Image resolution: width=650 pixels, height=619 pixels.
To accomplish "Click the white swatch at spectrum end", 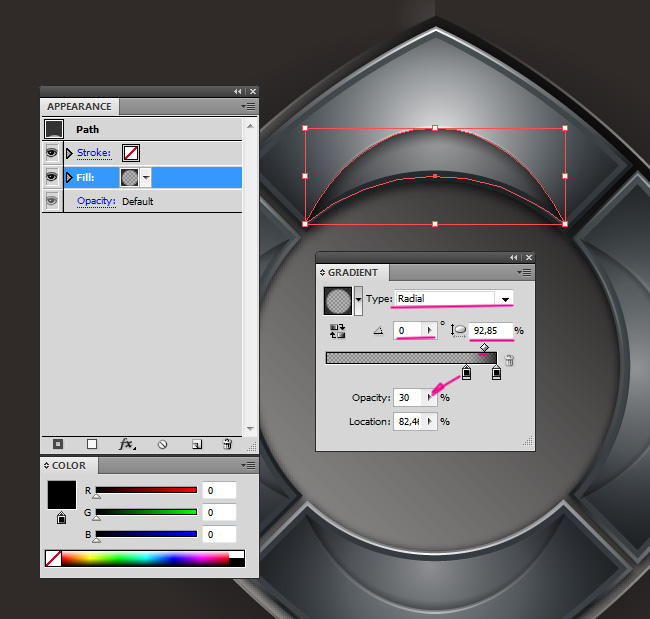I will [237, 555].
